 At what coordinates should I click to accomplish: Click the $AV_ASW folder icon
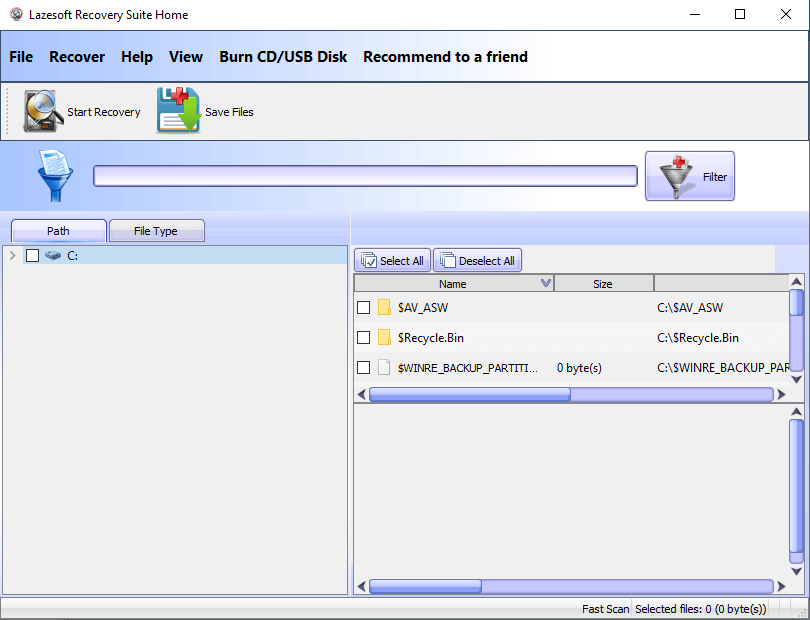click(x=384, y=307)
